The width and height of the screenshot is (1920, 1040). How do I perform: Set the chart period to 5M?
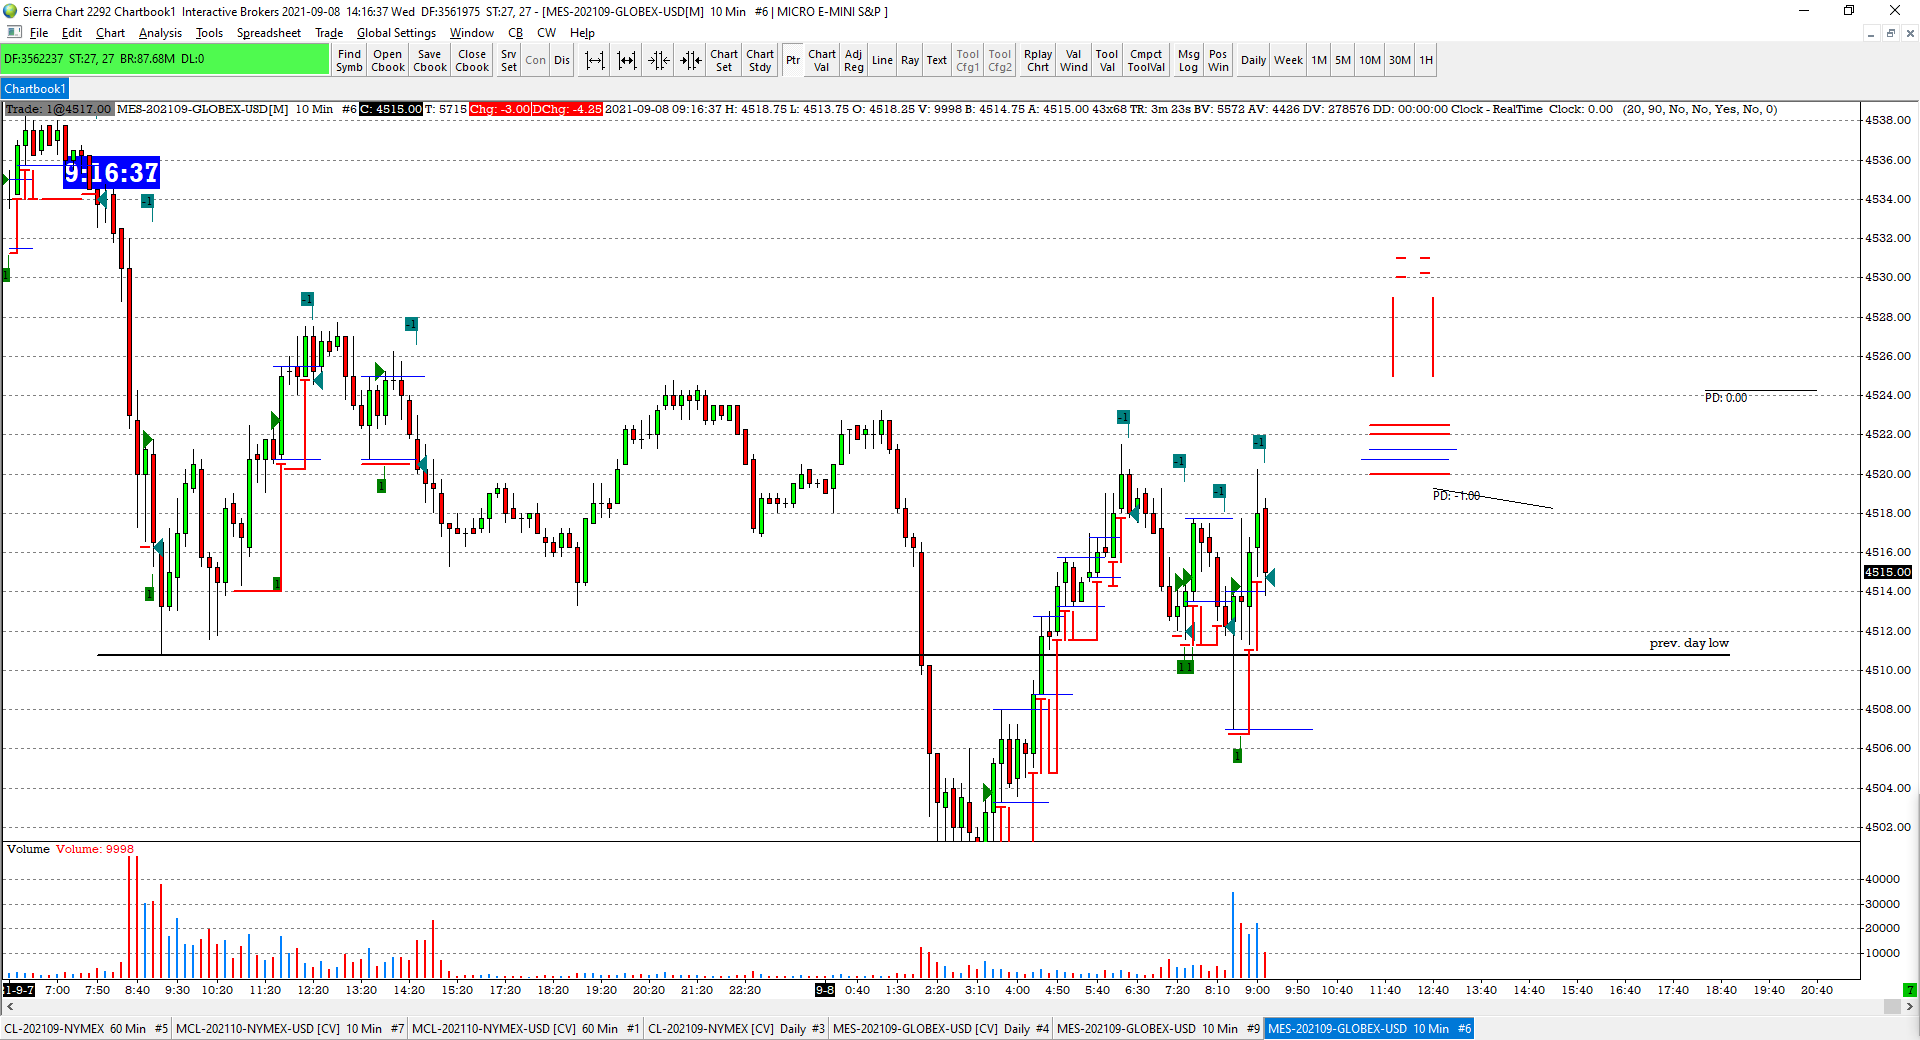tap(1343, 60)
